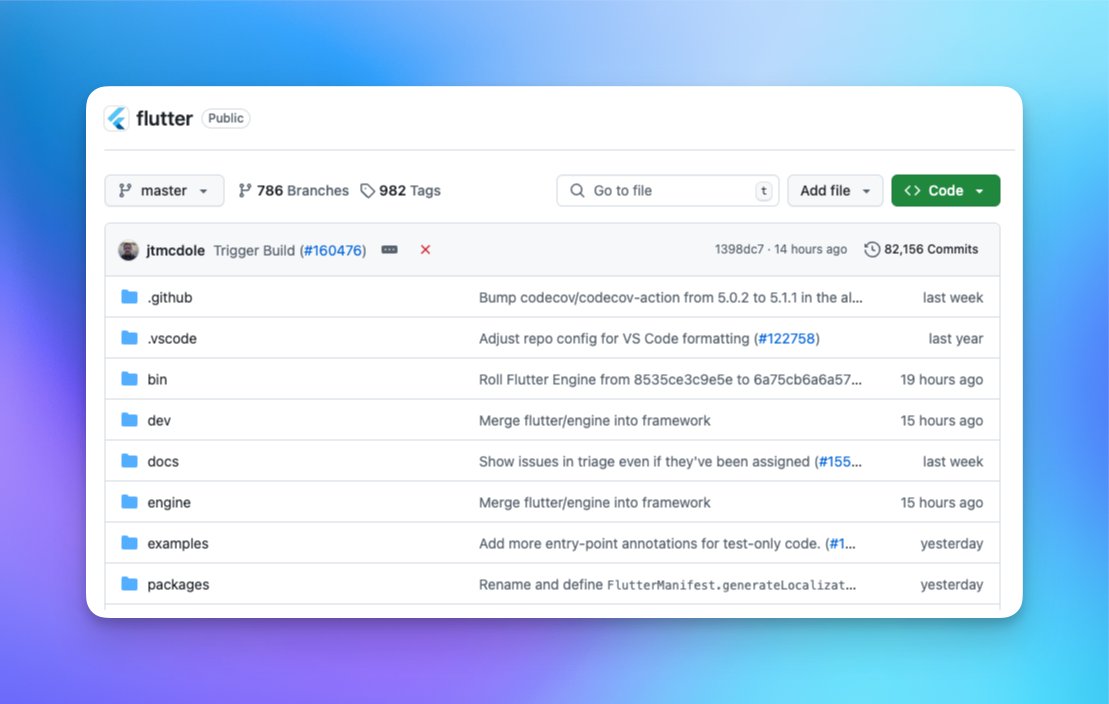
Task: Open the examples folder
Action: click(178, 544)
